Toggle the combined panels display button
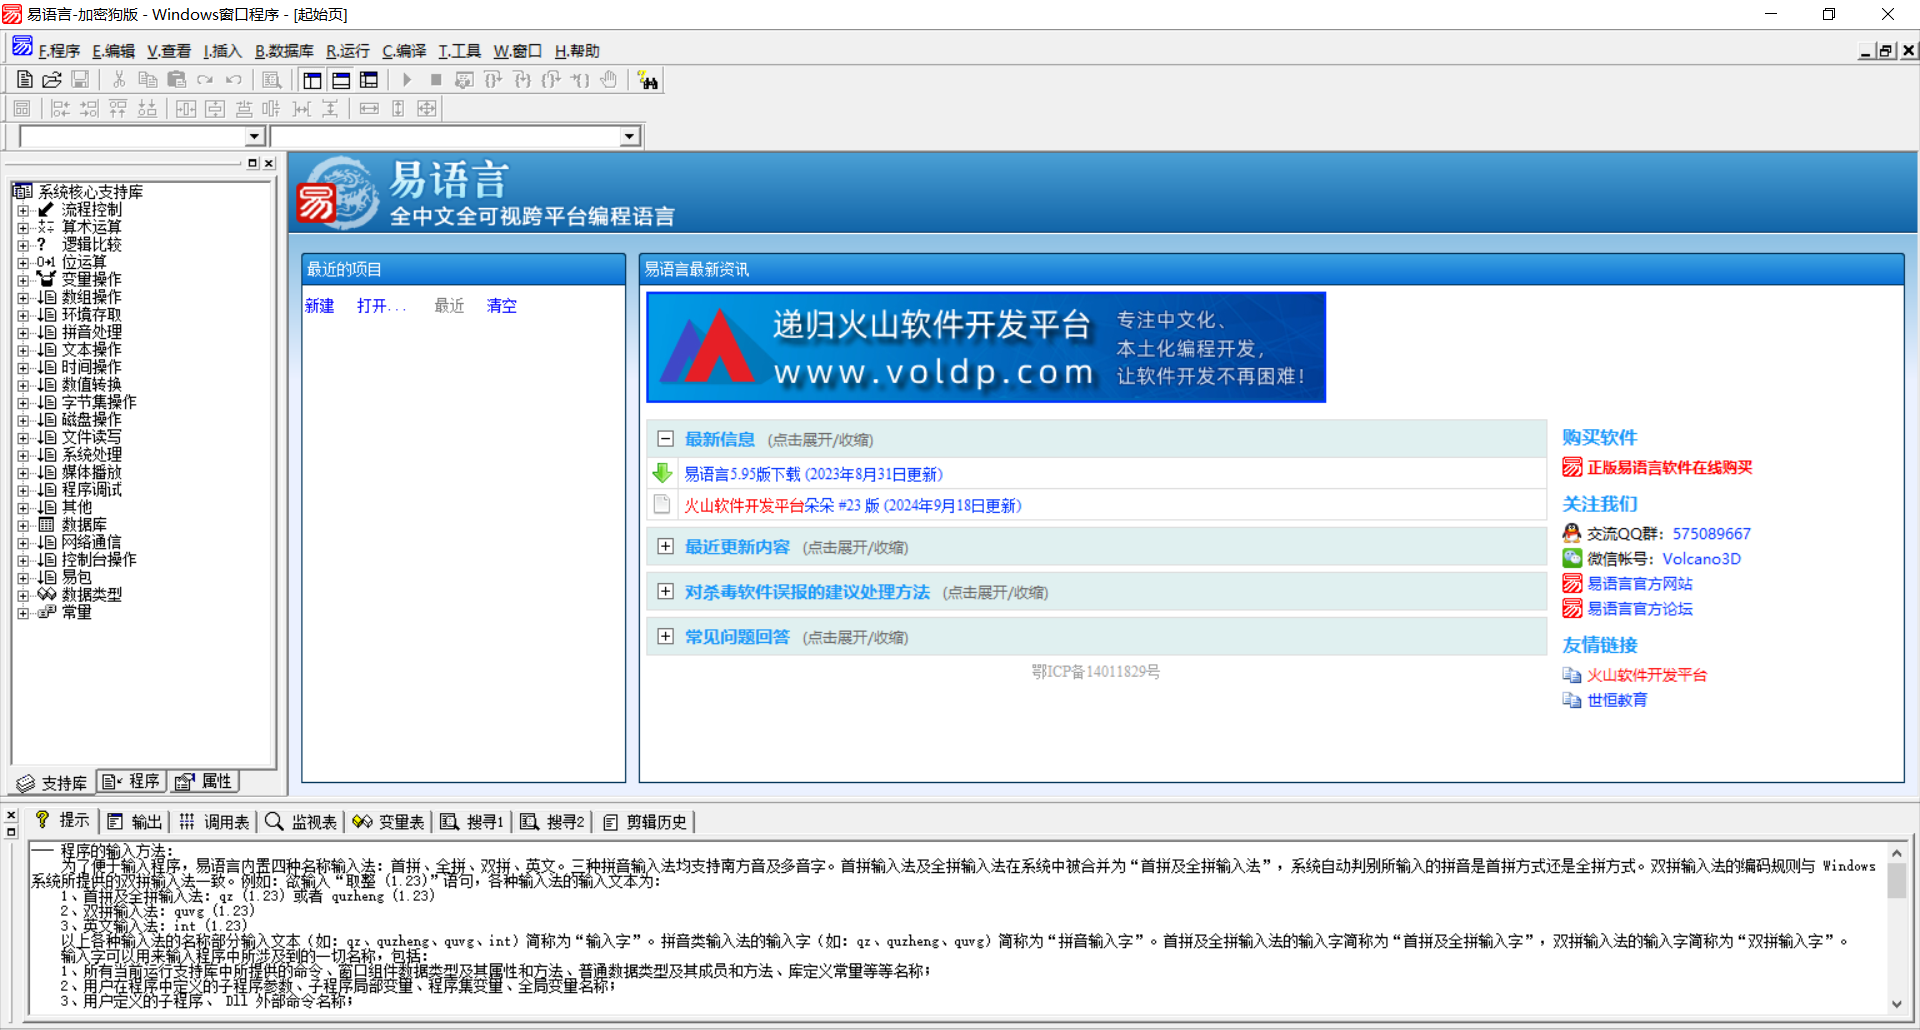 369,80
